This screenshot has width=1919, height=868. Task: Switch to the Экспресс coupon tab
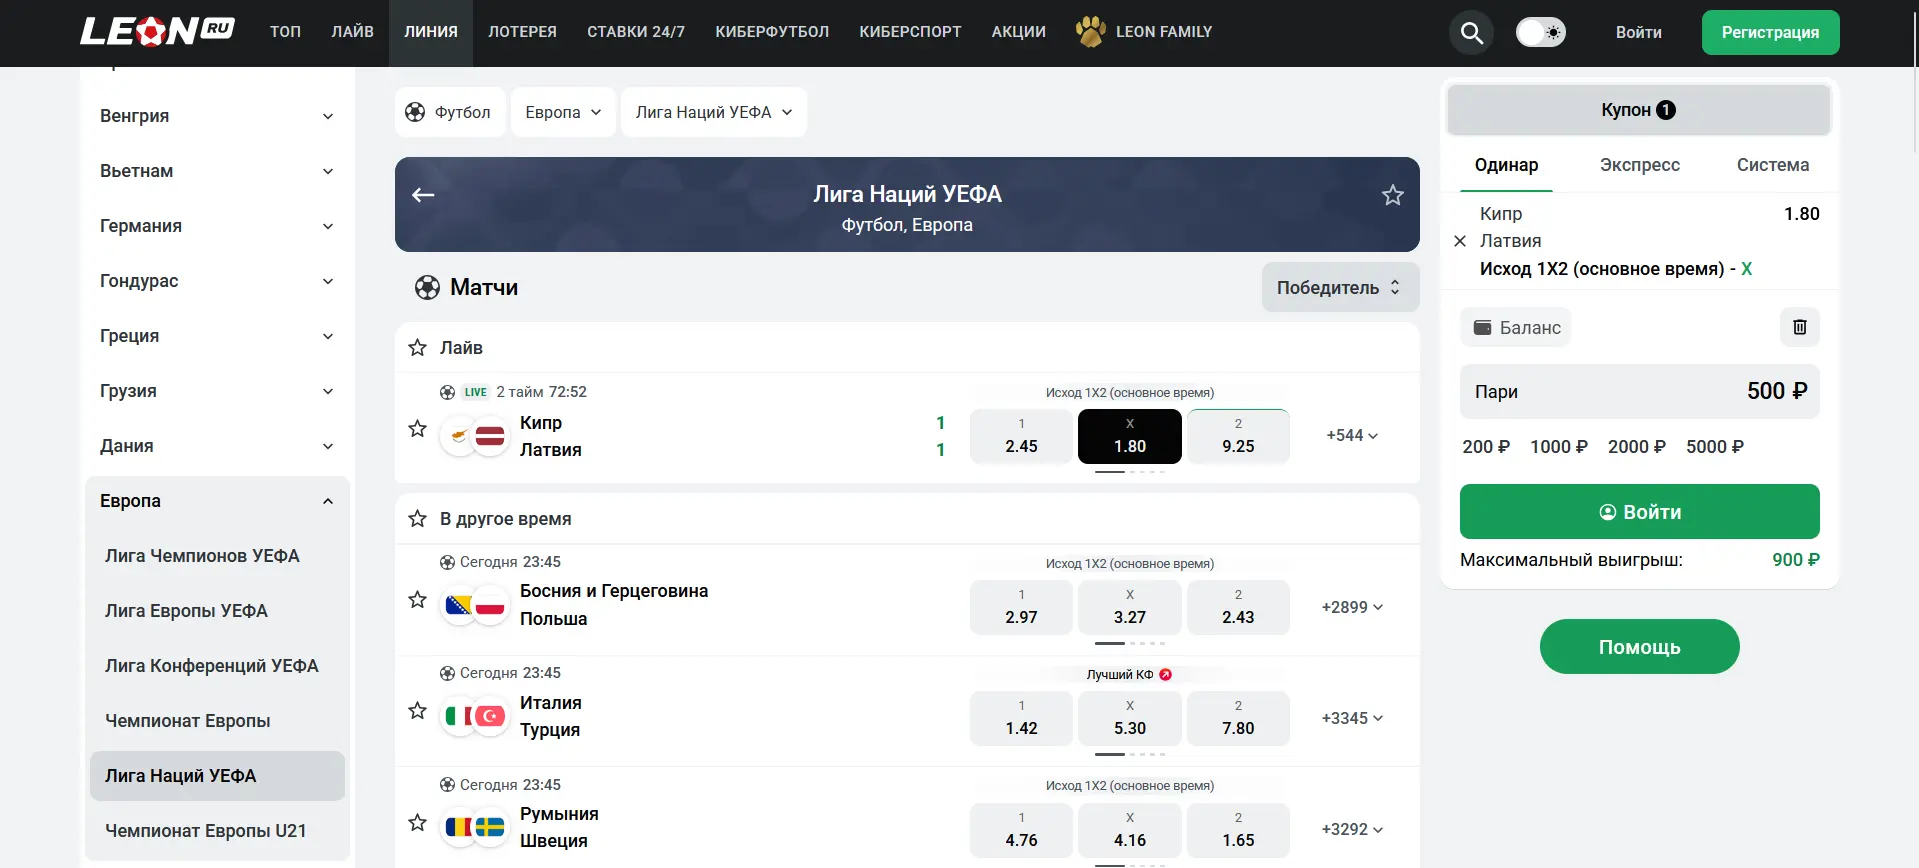click(1639, 165)
